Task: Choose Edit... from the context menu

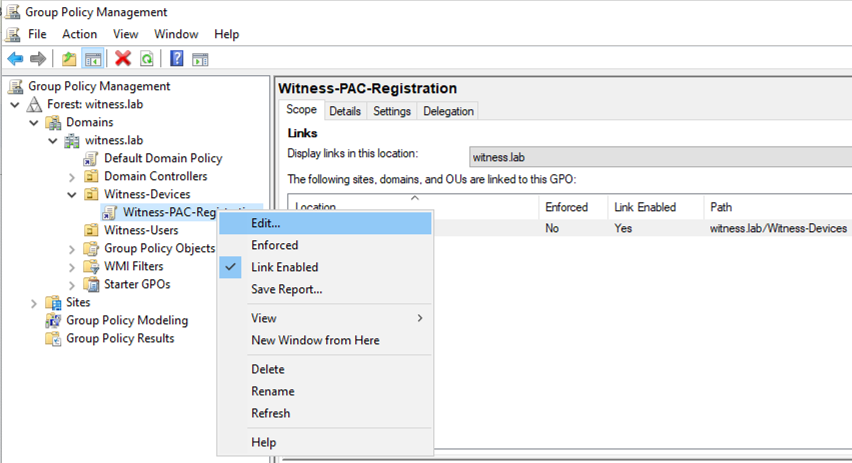Action: point(325,223)
